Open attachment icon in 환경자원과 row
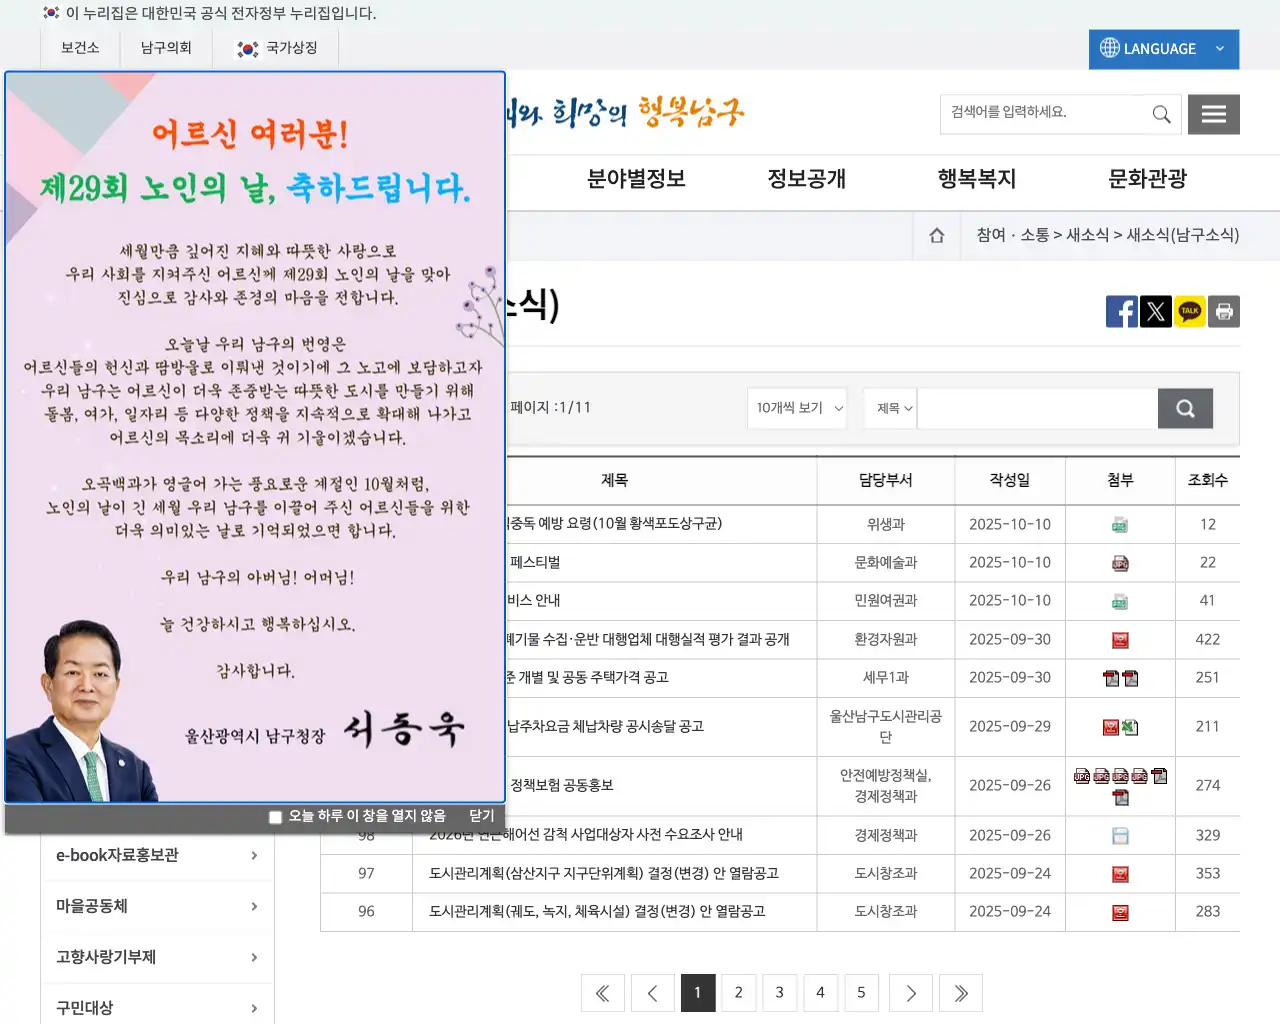This screenshot has height=1024, width=1280. point(1120,640)
